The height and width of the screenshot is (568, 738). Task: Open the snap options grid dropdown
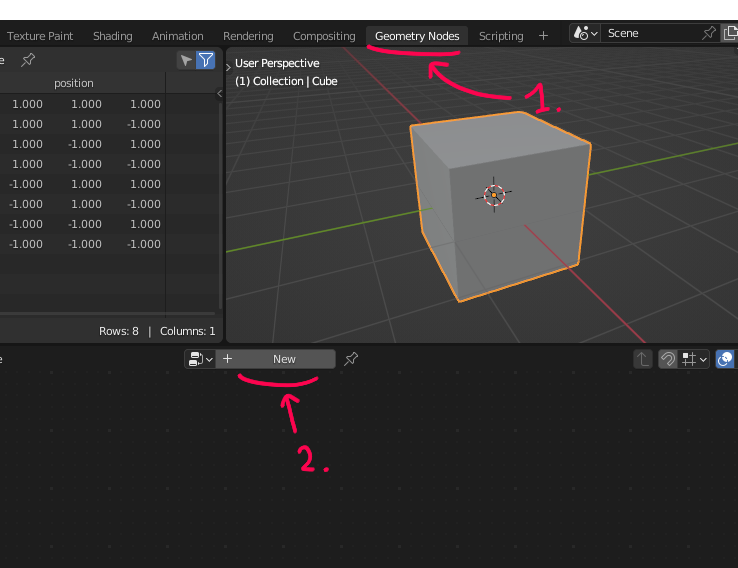coord(694,359)
